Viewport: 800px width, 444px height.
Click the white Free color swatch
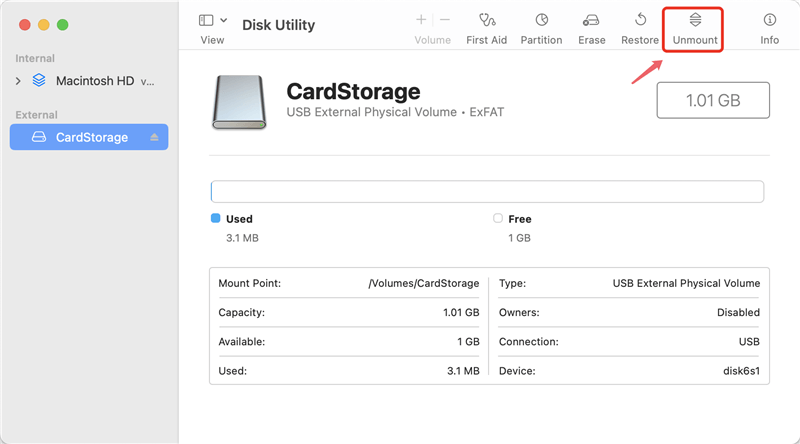pyautogui.click(x=497, y=218)
